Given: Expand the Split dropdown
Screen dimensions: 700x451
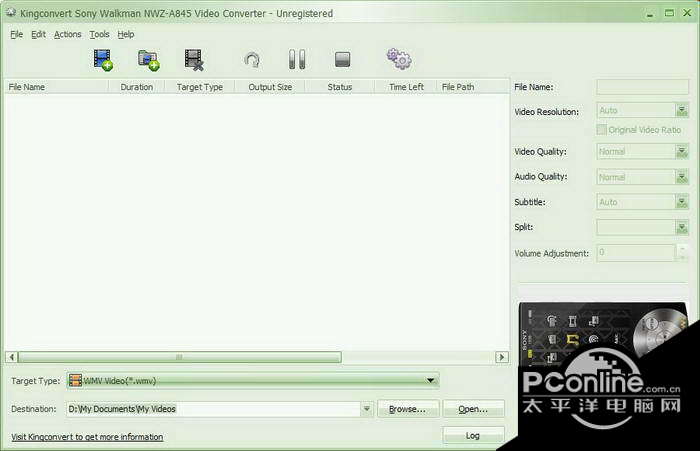Looking at the screenshot, I should pyautogui.click(x=682, y=228).
